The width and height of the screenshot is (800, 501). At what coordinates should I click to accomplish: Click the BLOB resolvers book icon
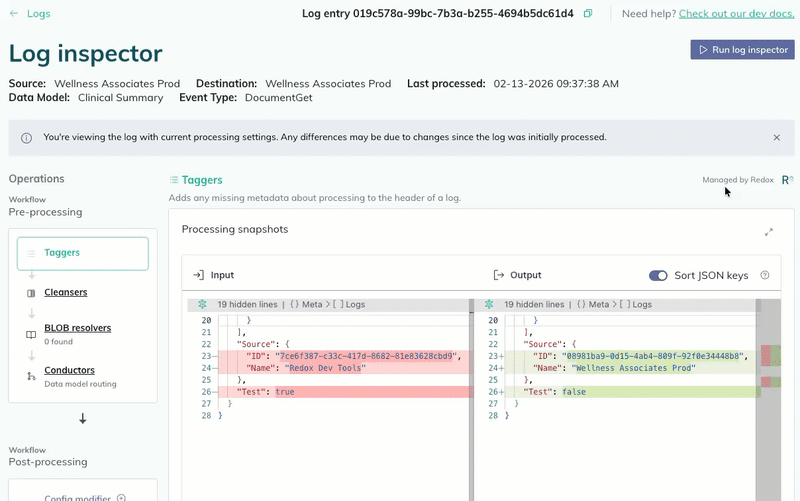[31, 335]
